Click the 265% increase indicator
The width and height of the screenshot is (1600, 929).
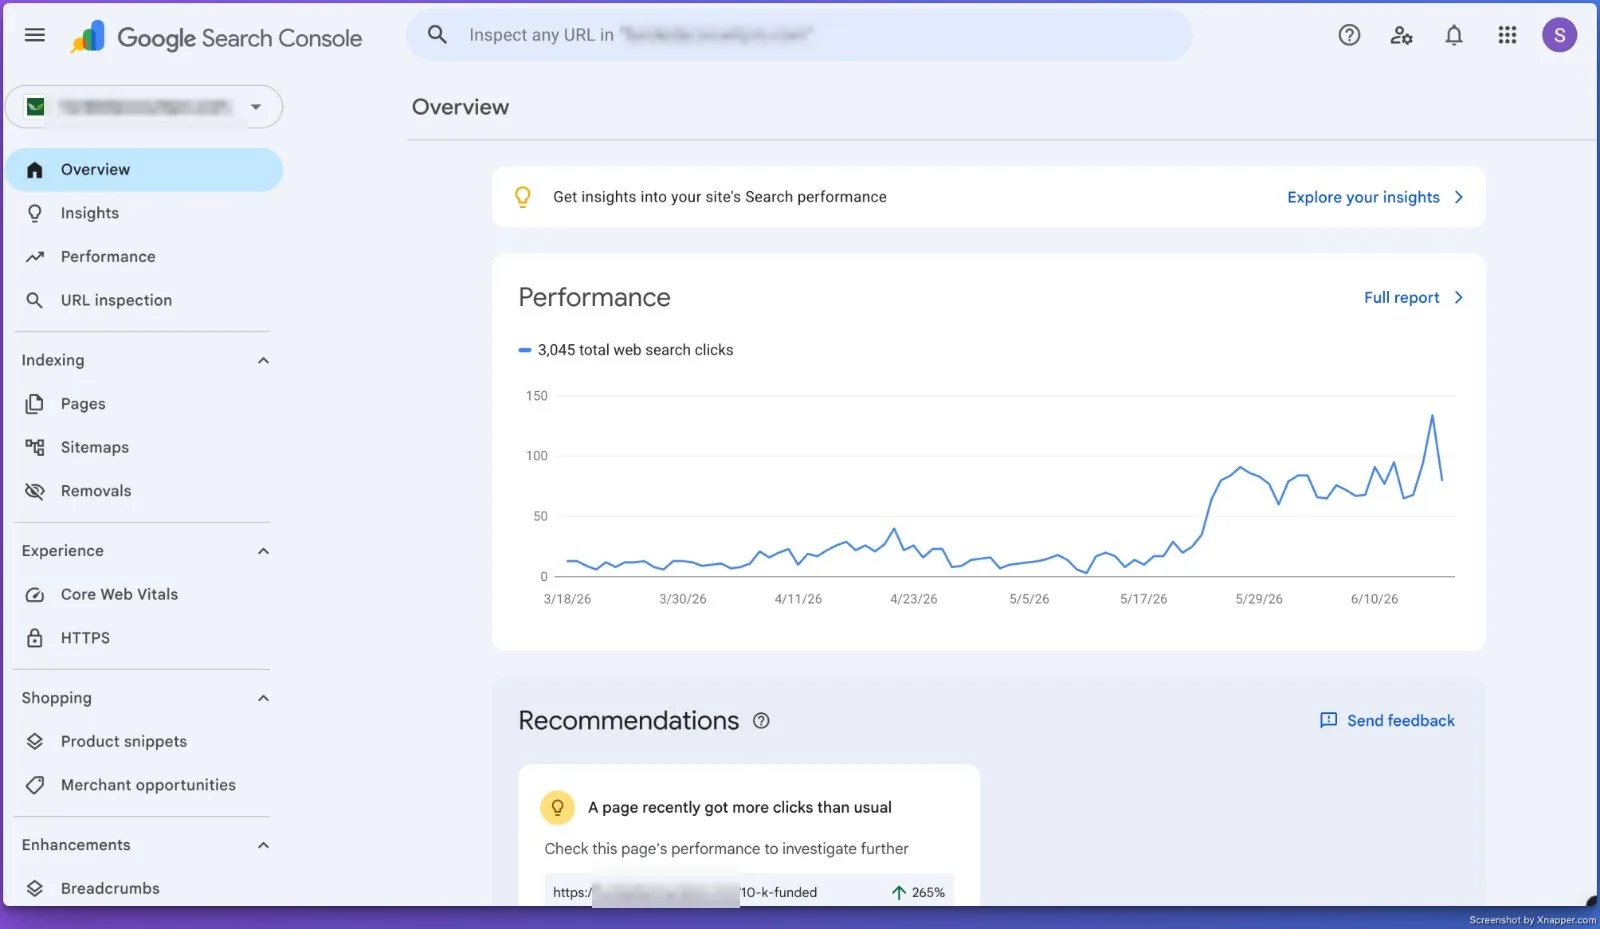pos(918,892)
